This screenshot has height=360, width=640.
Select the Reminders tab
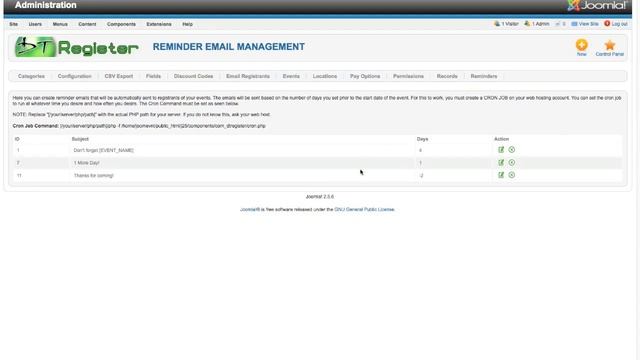pos(484,76)
